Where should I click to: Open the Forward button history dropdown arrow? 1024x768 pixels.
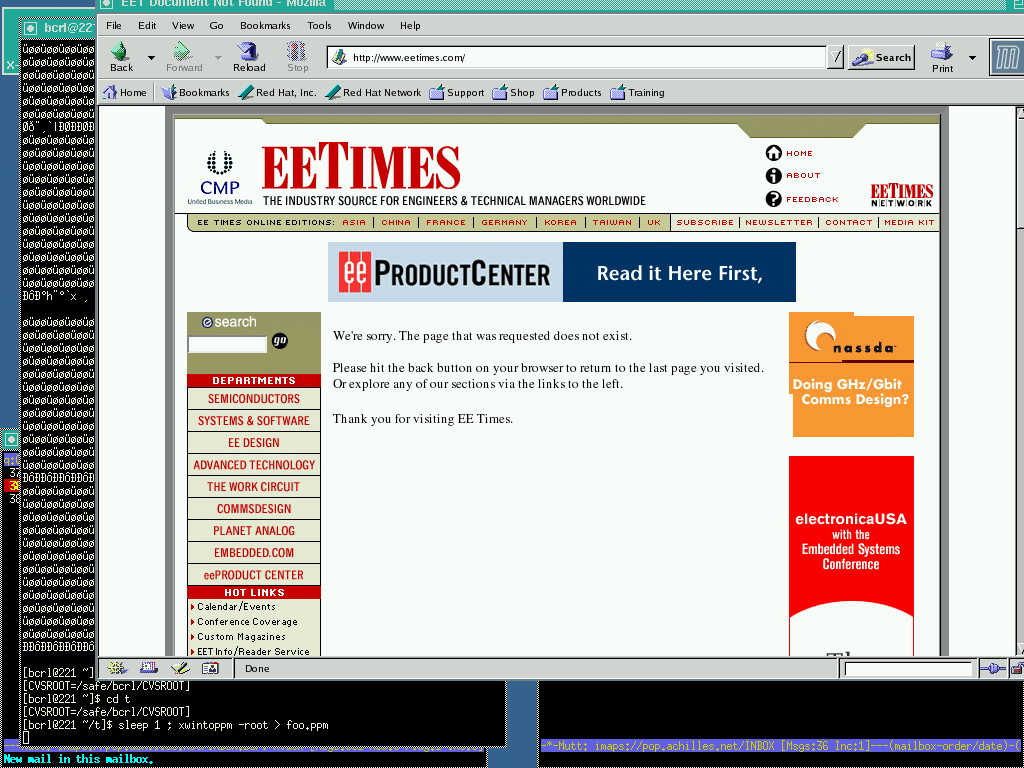[x=218, y=57]
